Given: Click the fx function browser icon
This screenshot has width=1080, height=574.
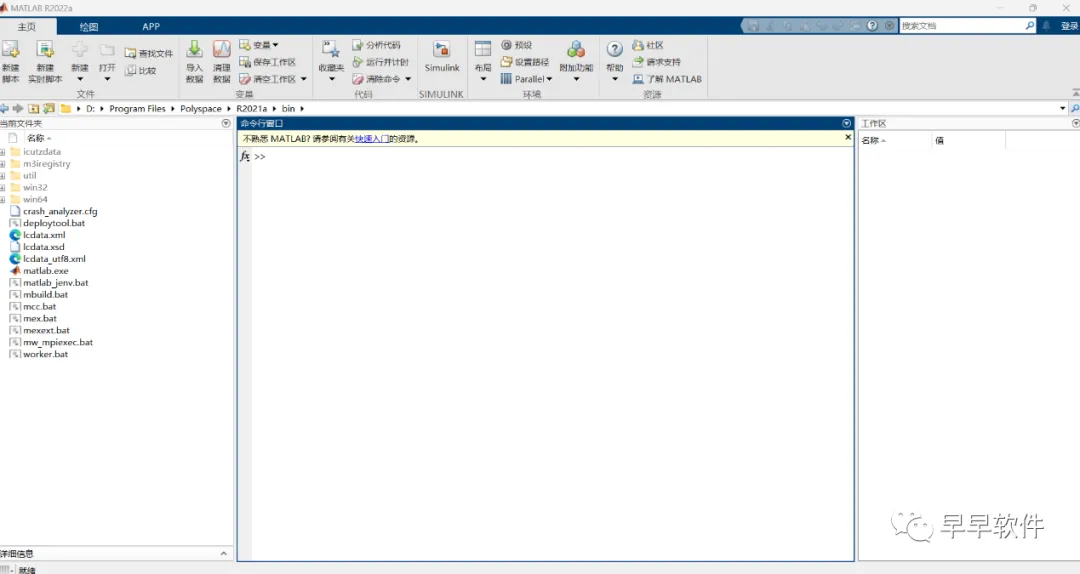Looking at the screenshot, I should (x=245, y=156).
